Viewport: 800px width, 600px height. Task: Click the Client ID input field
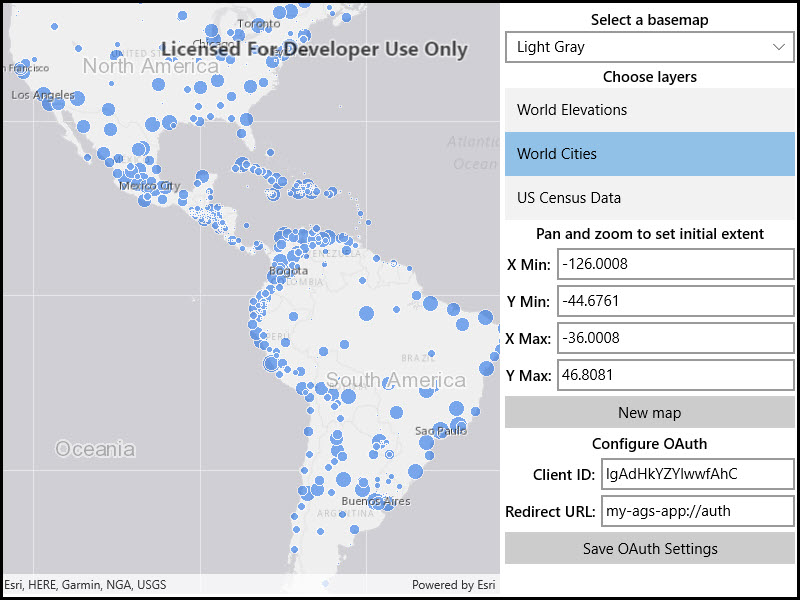point(697,474)
